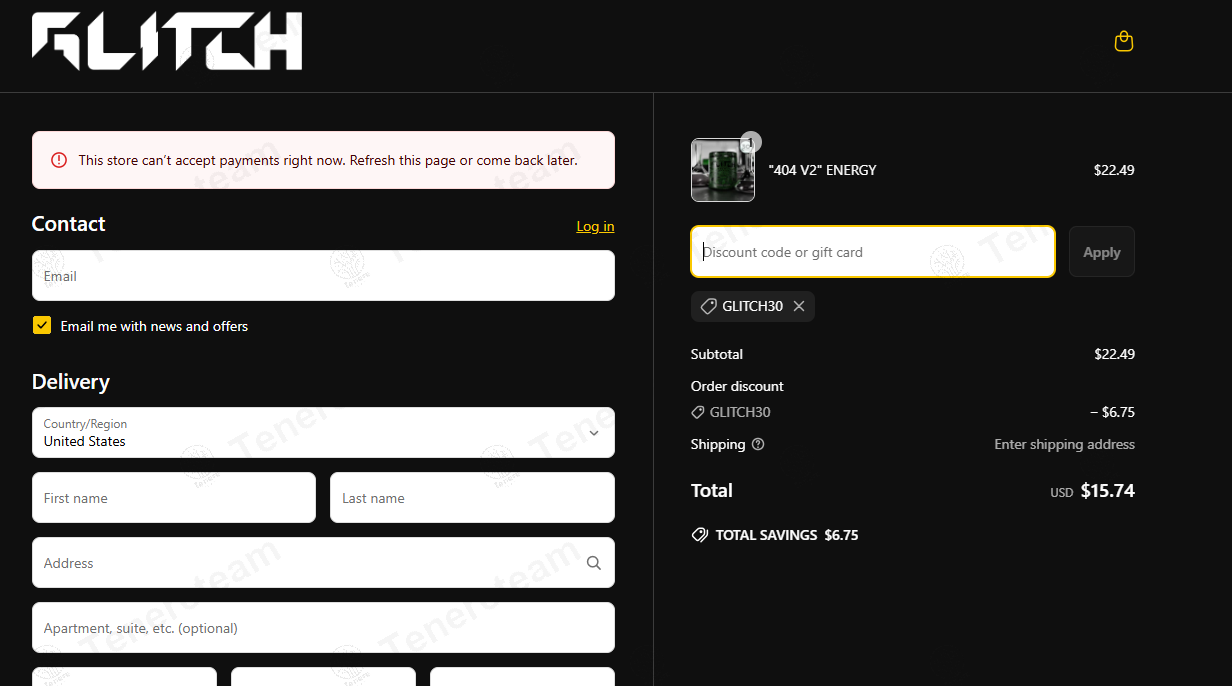Click the shipping info question mark icon
Viewport: 1232px width, 686px height.
pyautogui.click(x=758, y=444)
